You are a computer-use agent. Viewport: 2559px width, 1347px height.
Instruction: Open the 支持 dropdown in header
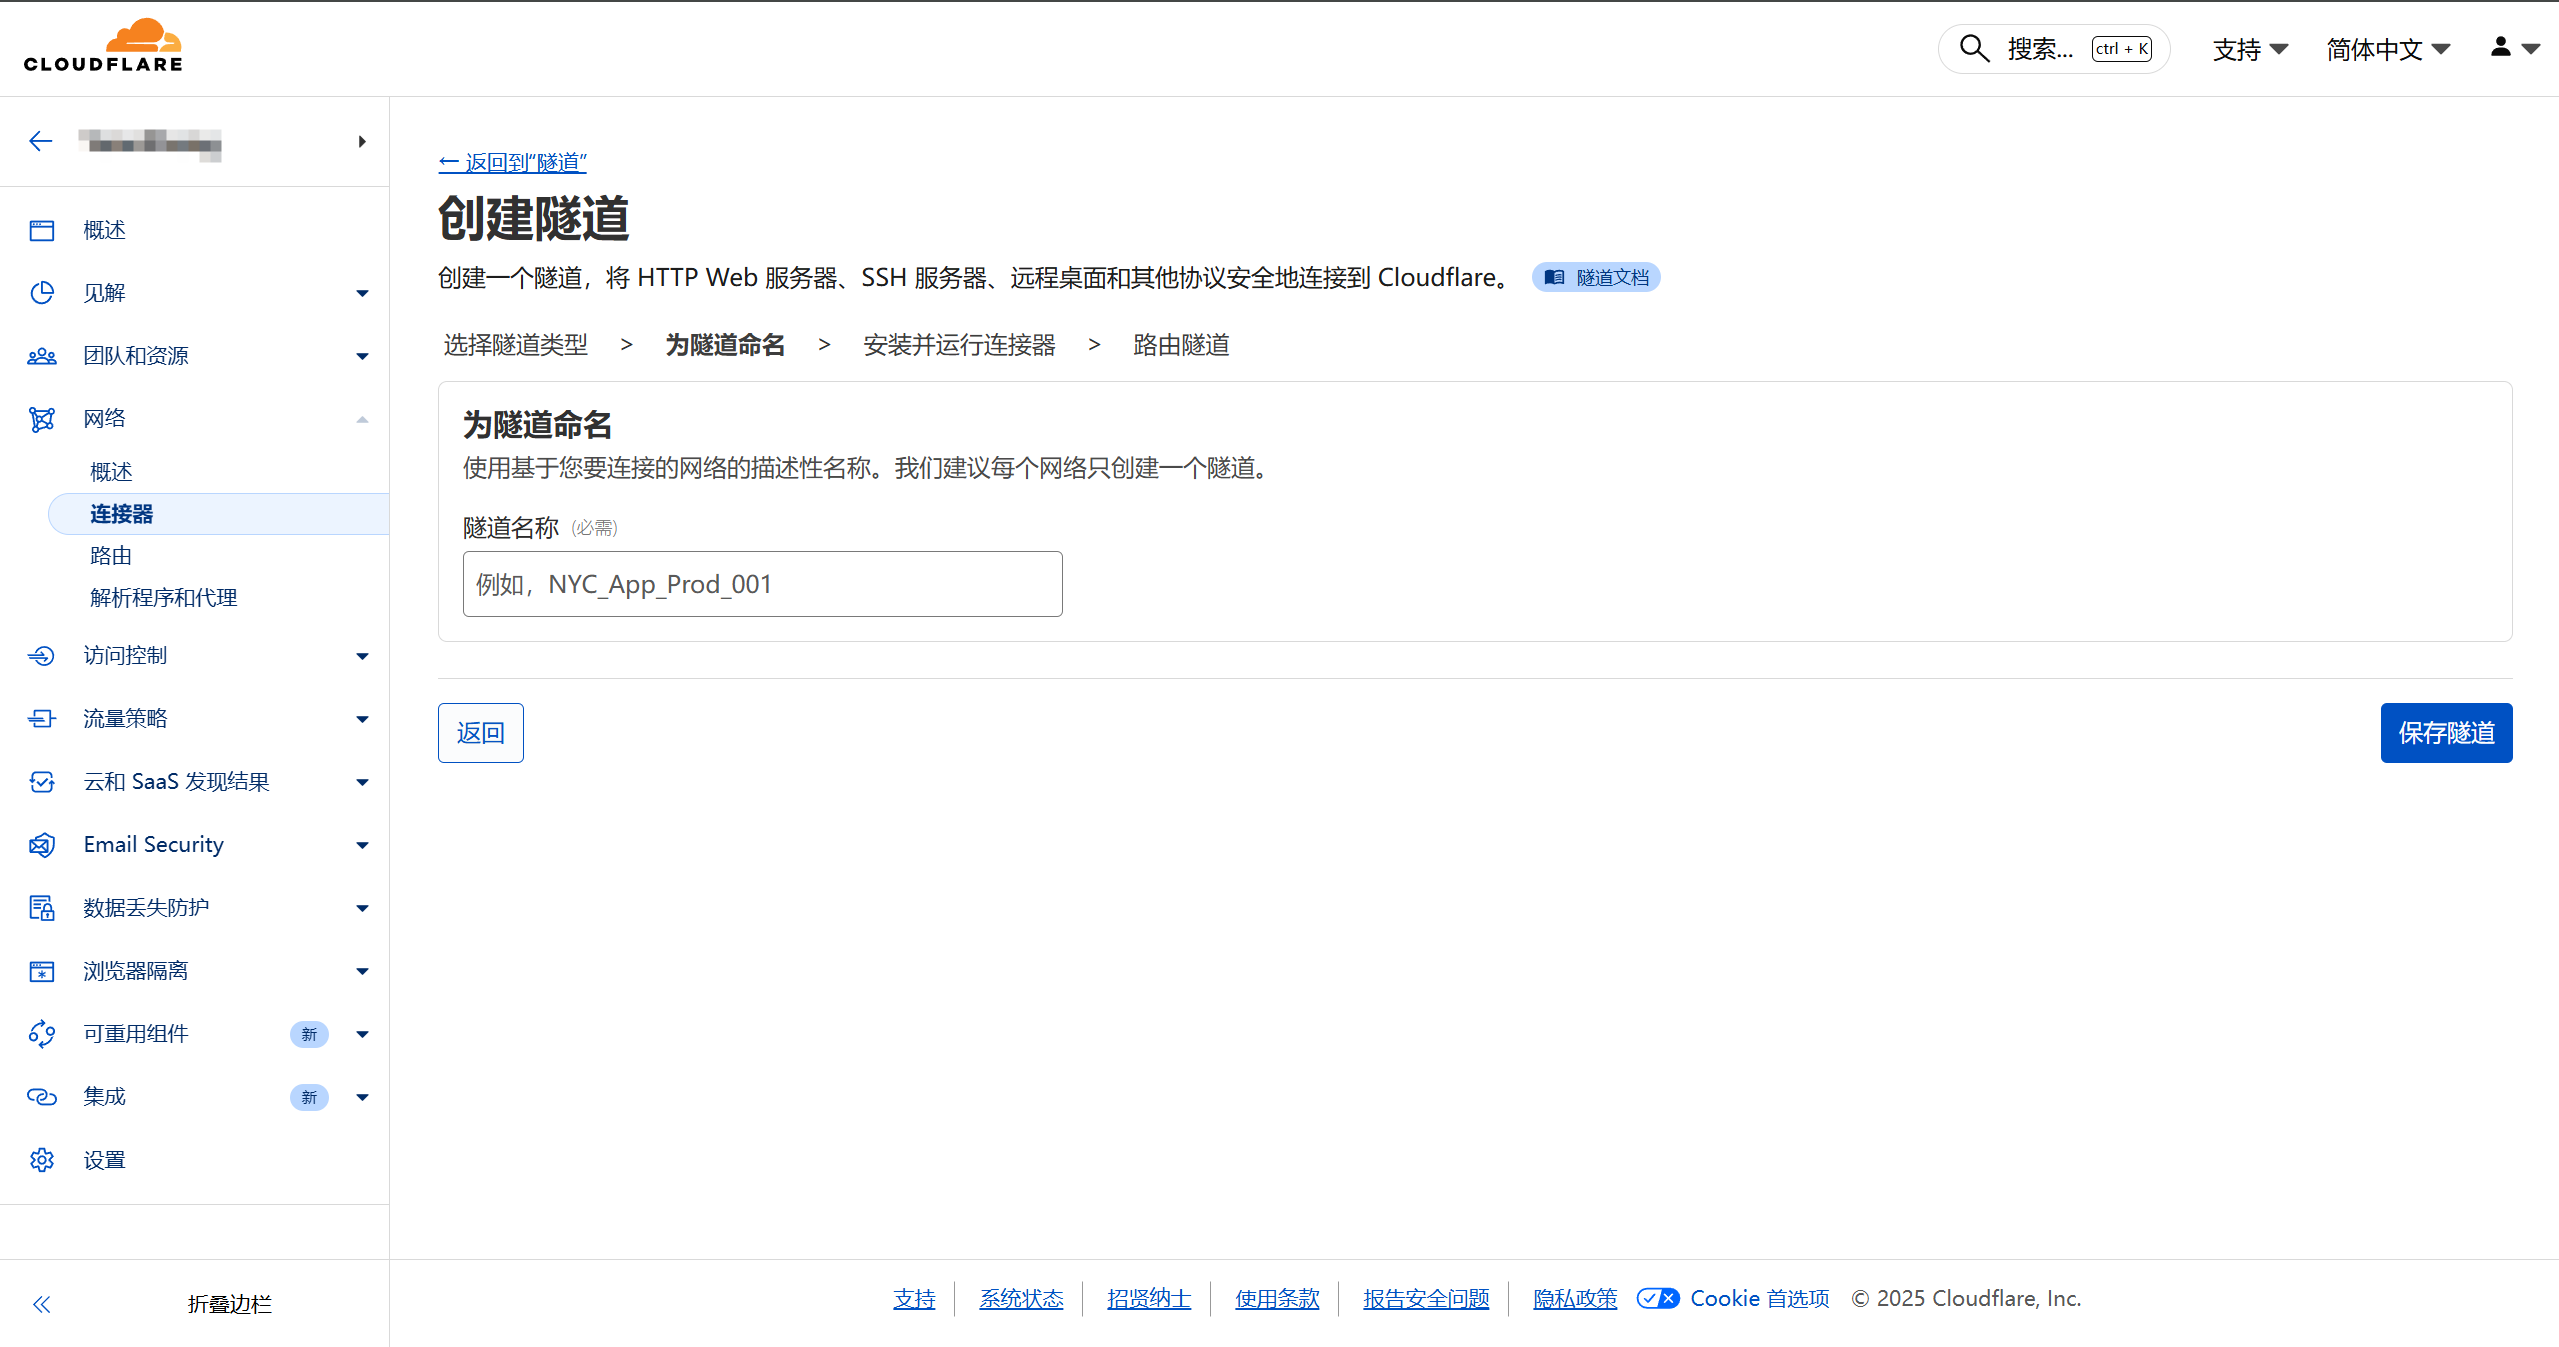point(2249,49)
